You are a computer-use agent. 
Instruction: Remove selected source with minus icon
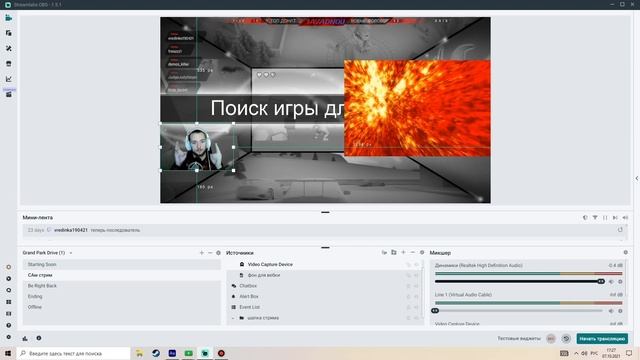point(413,253)
